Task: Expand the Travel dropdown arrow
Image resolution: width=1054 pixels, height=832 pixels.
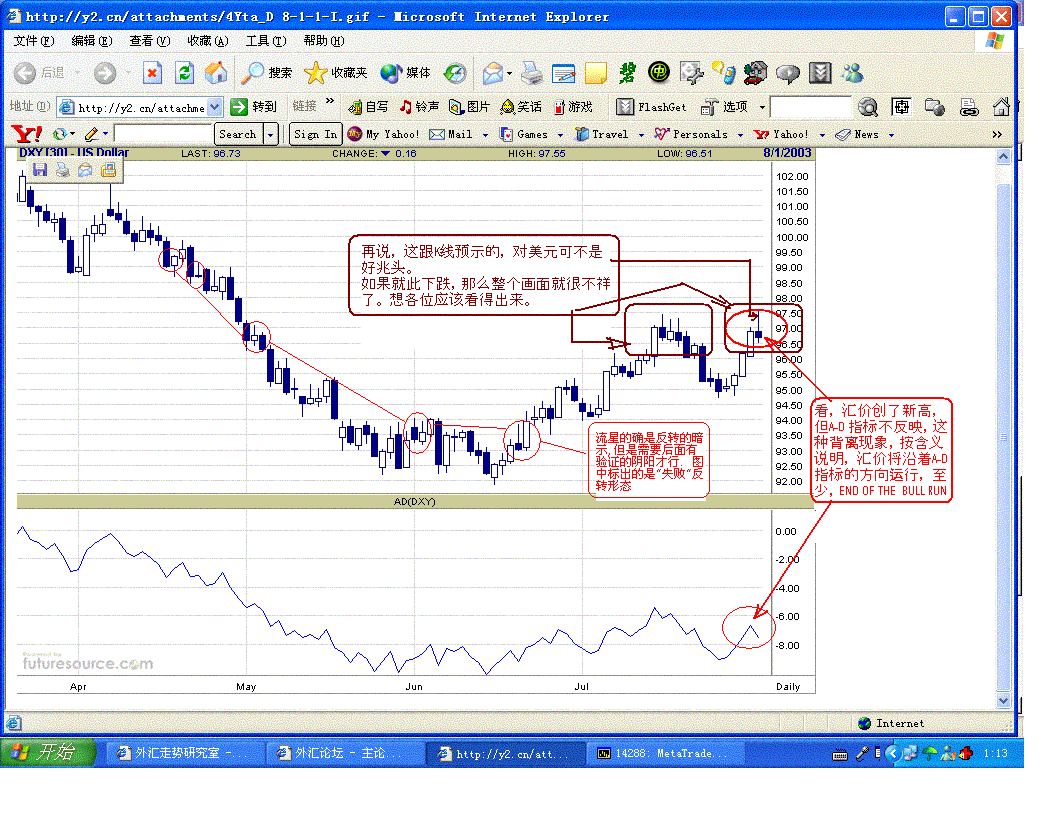Action: click(641, 135)
